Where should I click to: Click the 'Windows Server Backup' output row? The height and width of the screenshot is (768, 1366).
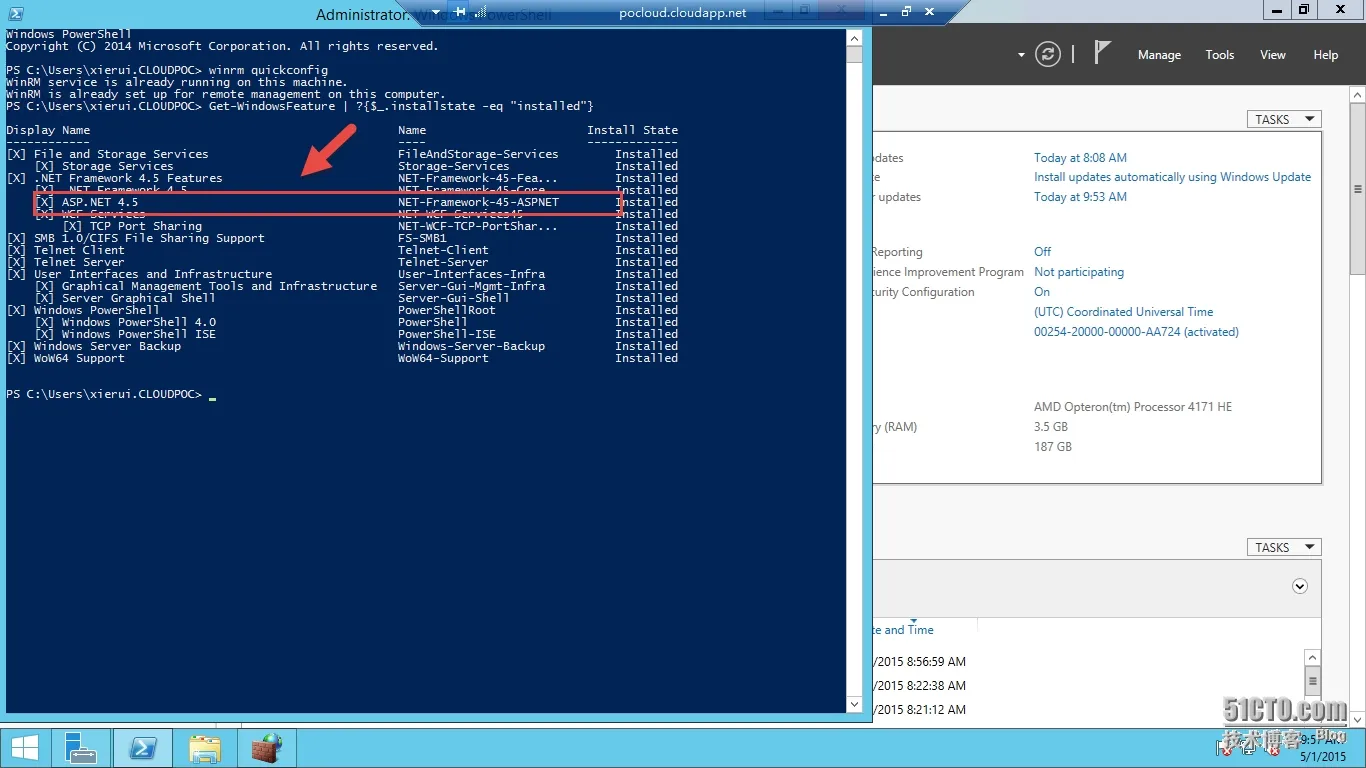(342, 346)
